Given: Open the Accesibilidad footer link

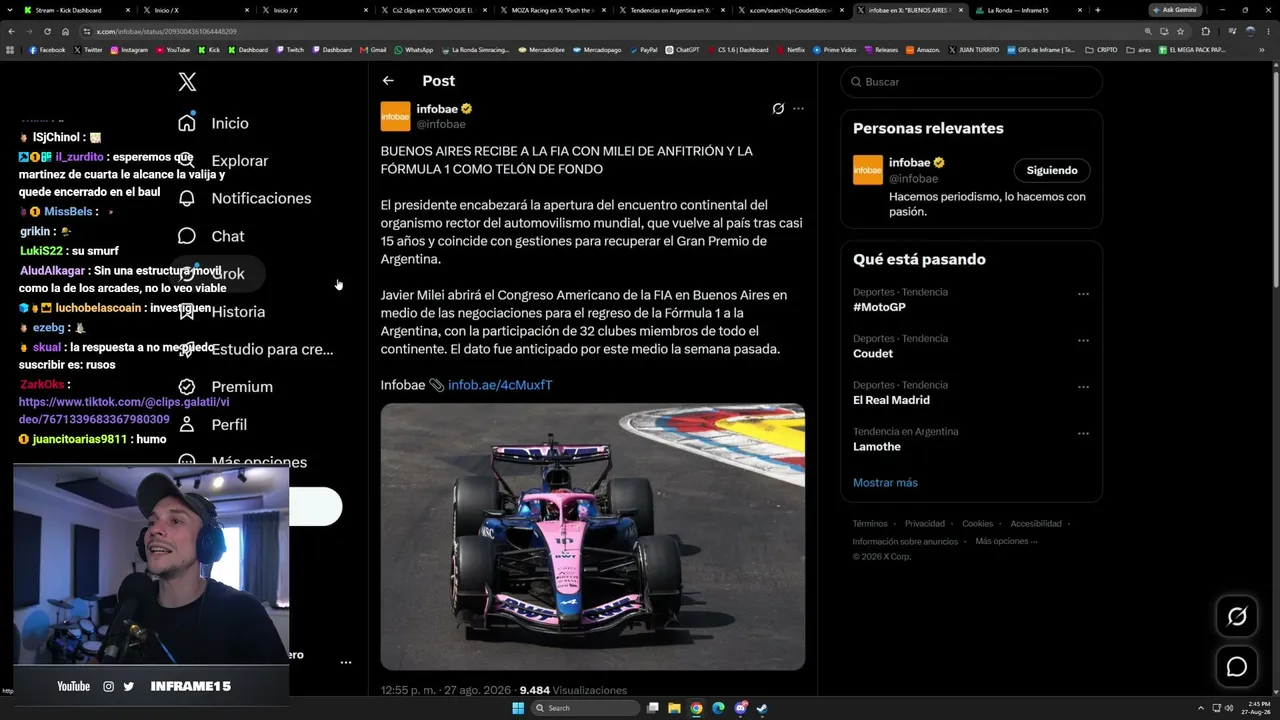Looking at the screenshot, I should (1036, 523).
